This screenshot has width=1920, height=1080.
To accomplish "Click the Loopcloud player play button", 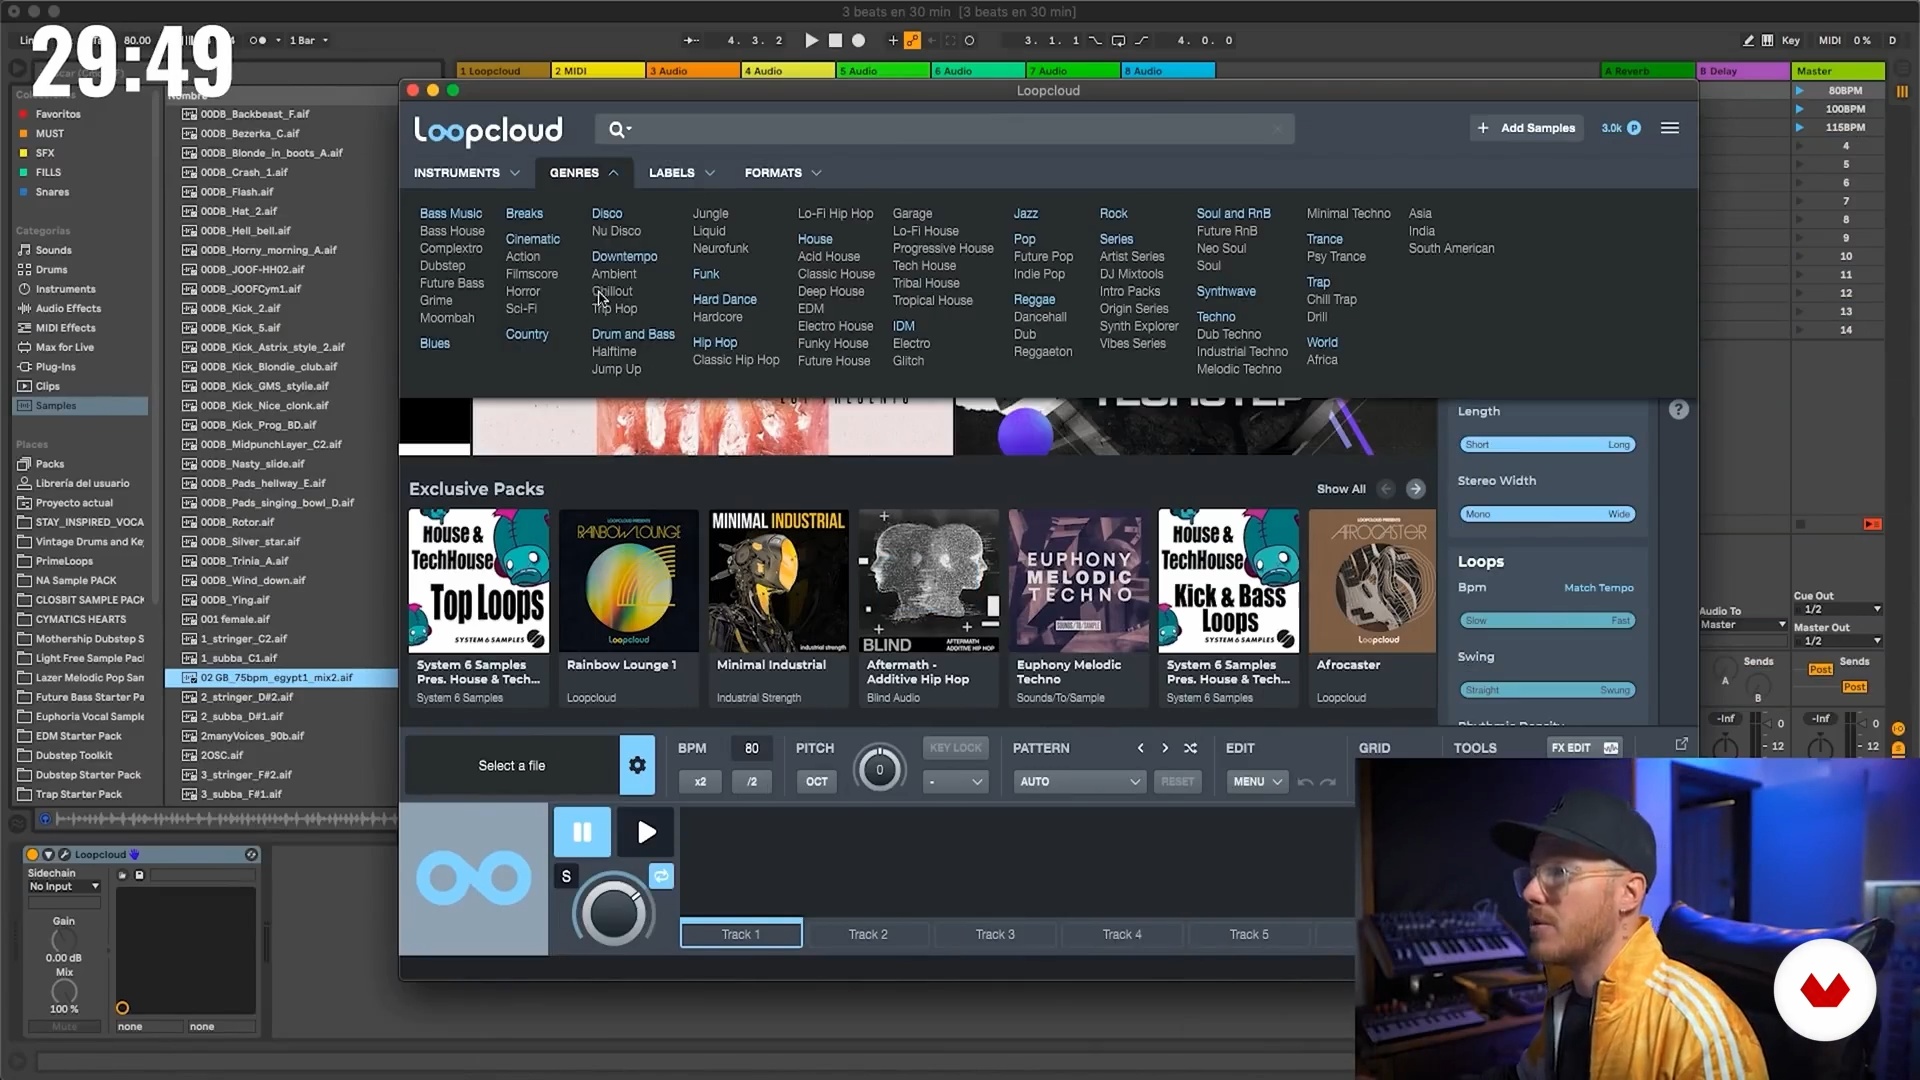I will [x=646, y=831].
